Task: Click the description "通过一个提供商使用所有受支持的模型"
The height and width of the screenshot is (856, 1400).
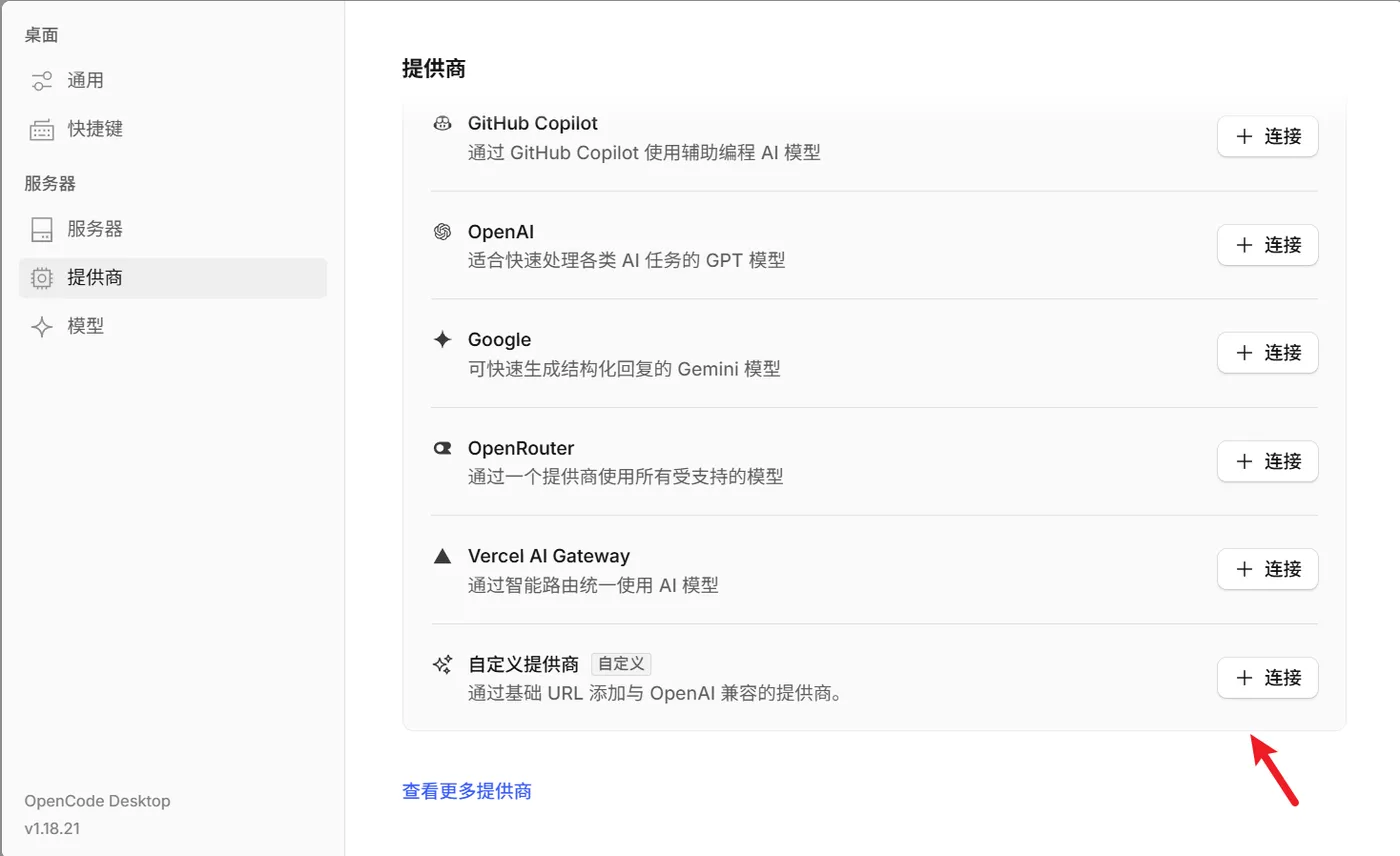Action: click(x=626, y=477)
